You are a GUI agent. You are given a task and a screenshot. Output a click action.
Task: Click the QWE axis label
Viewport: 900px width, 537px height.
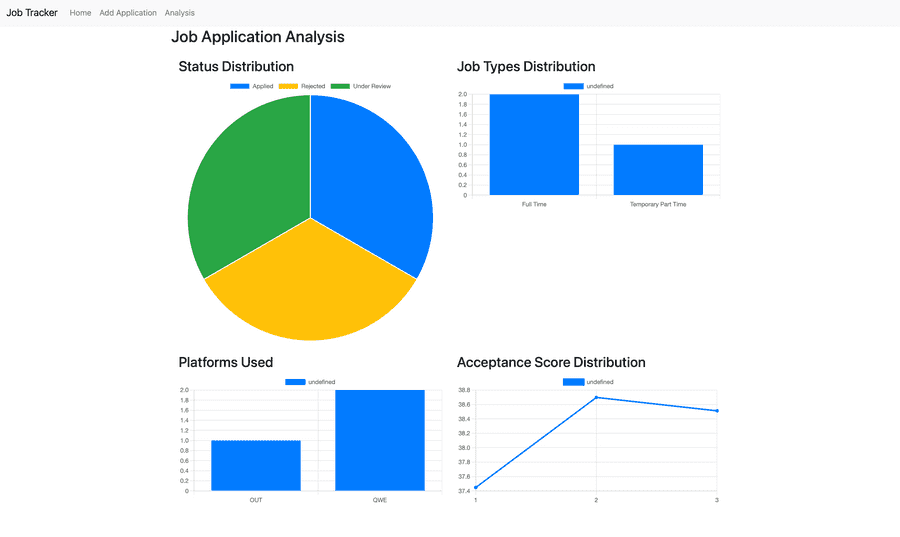pos(380,500)
